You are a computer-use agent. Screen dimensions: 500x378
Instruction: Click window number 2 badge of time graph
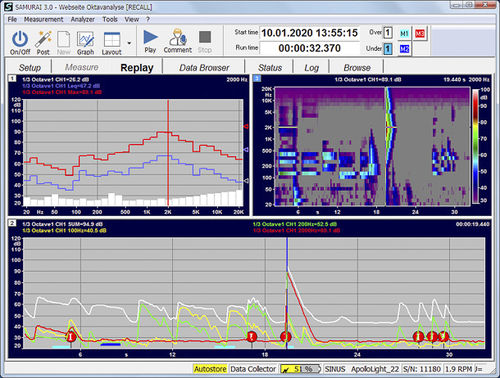coord(12,223)
